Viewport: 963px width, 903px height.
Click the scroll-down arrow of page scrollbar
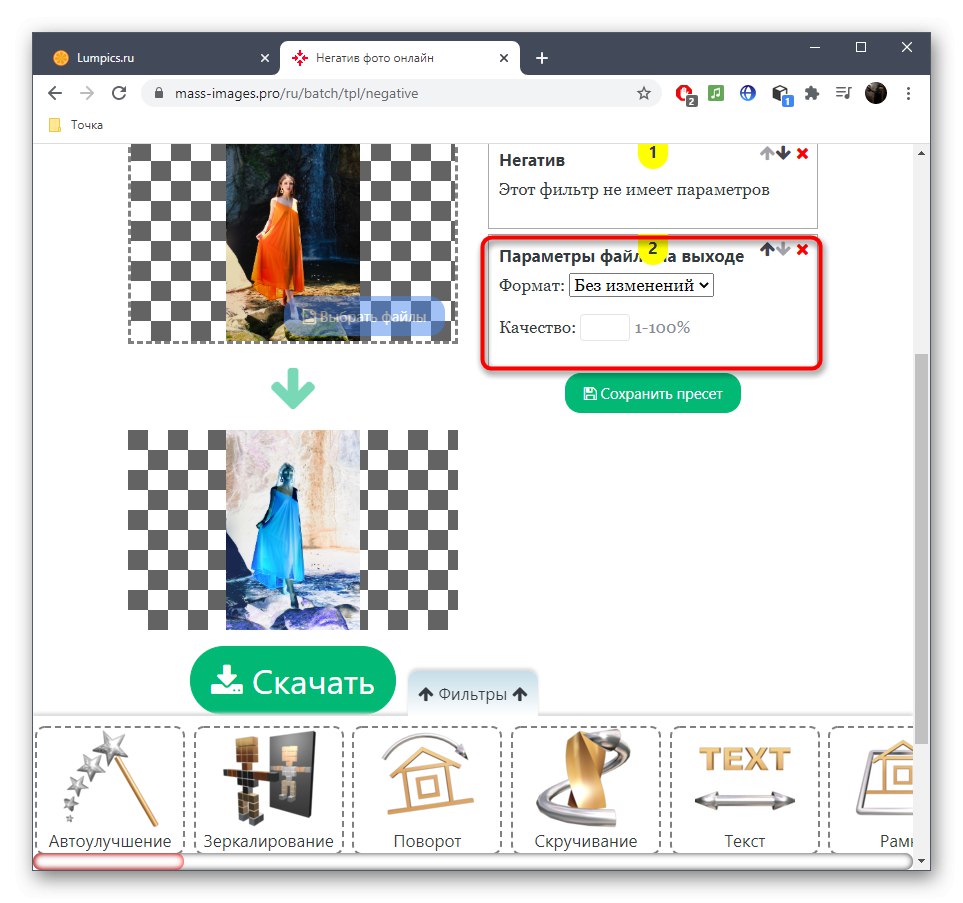[921, 861]
